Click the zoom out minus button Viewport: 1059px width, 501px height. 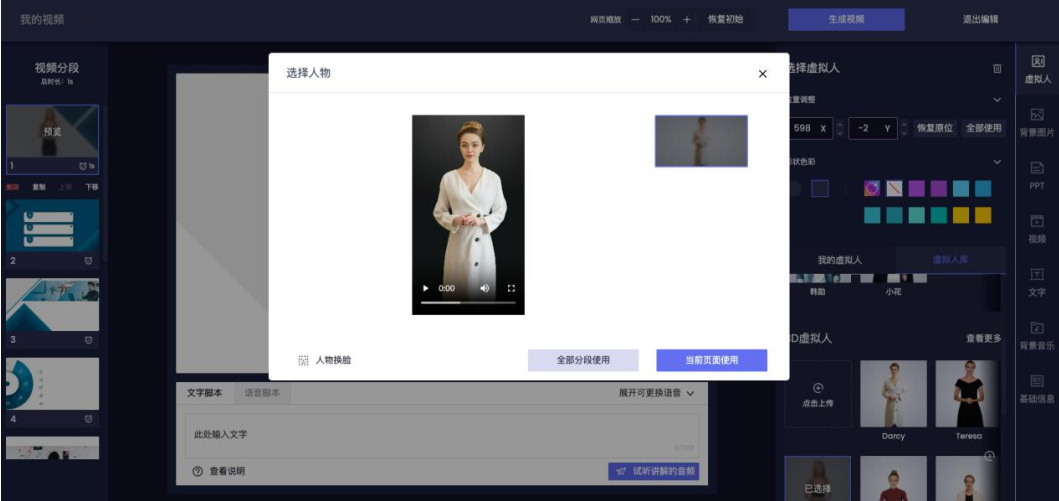click(x=635, y=20)
